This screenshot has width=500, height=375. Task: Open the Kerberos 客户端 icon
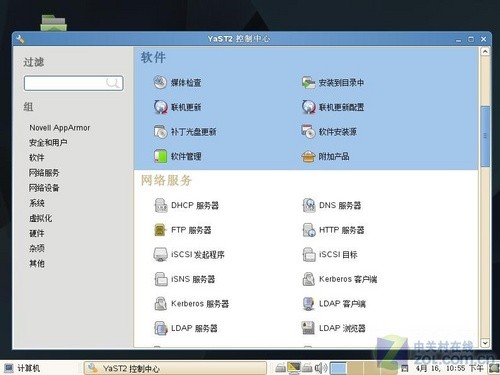(309, 279)
